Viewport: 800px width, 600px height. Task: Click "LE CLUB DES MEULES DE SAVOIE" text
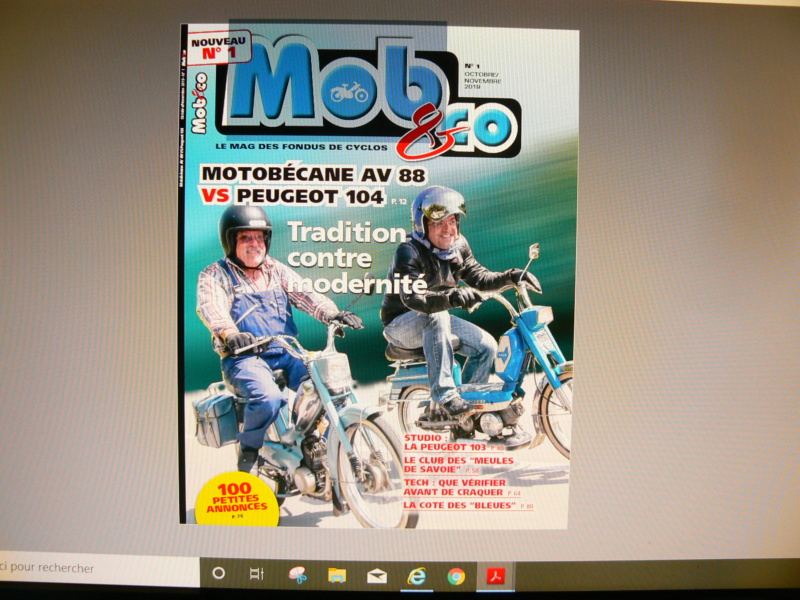coord(458,465)
